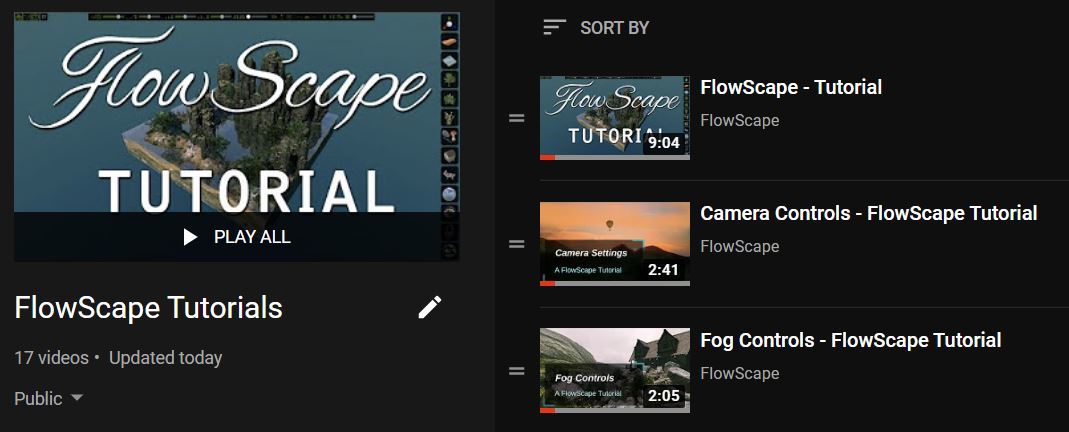Click the PLAY ALL button text
Image resolution: width=1069 pixels, height=432 pixels.
tap(252, 237)
